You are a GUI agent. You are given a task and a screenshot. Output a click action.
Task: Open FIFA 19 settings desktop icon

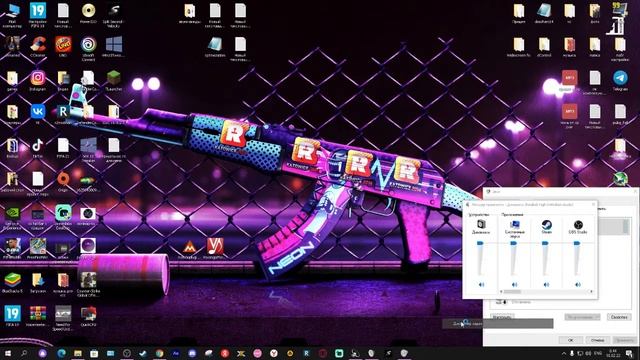pyautogui.click(x=38, y=15)
